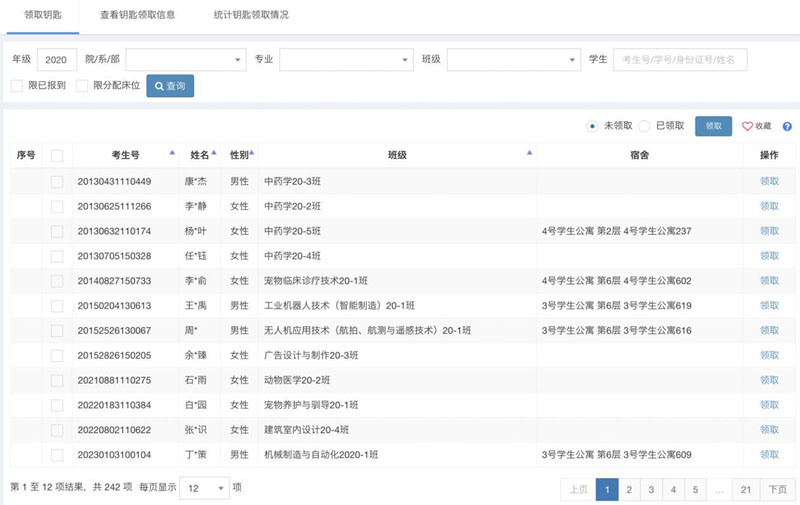Focus the 学生 search input field
The height and width of the screenshot is (505, 800).
tap(680, 60)
